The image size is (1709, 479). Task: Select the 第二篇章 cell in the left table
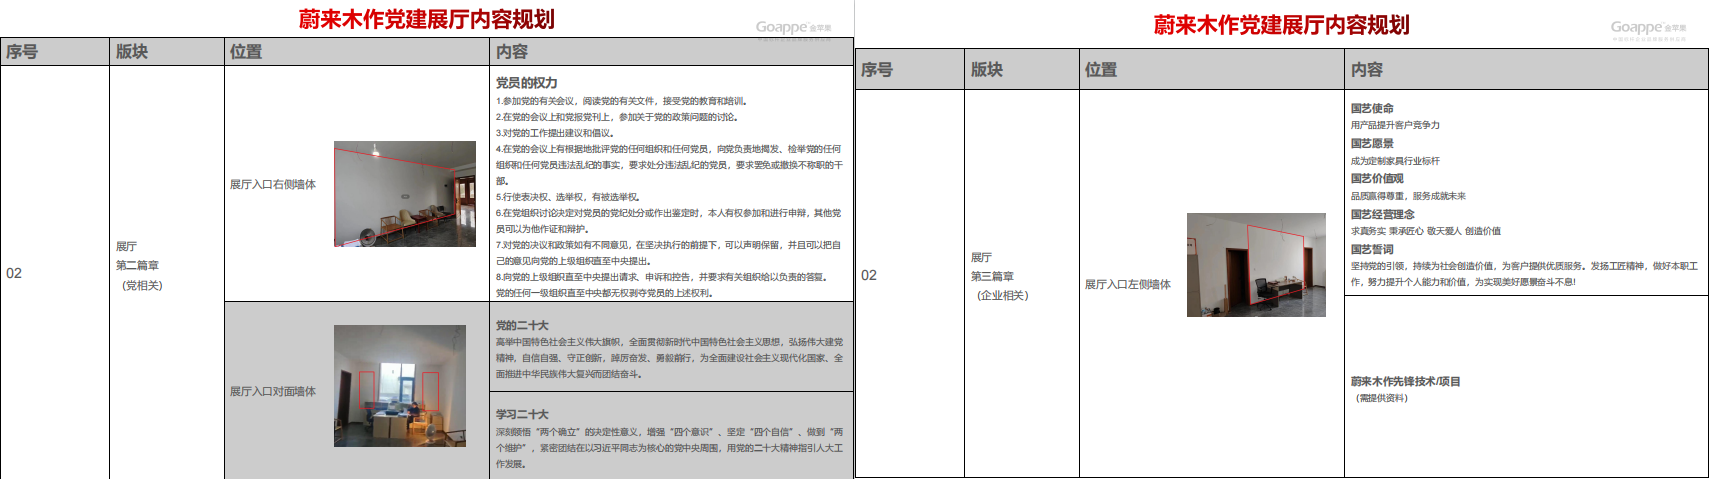tap(138, 266)
